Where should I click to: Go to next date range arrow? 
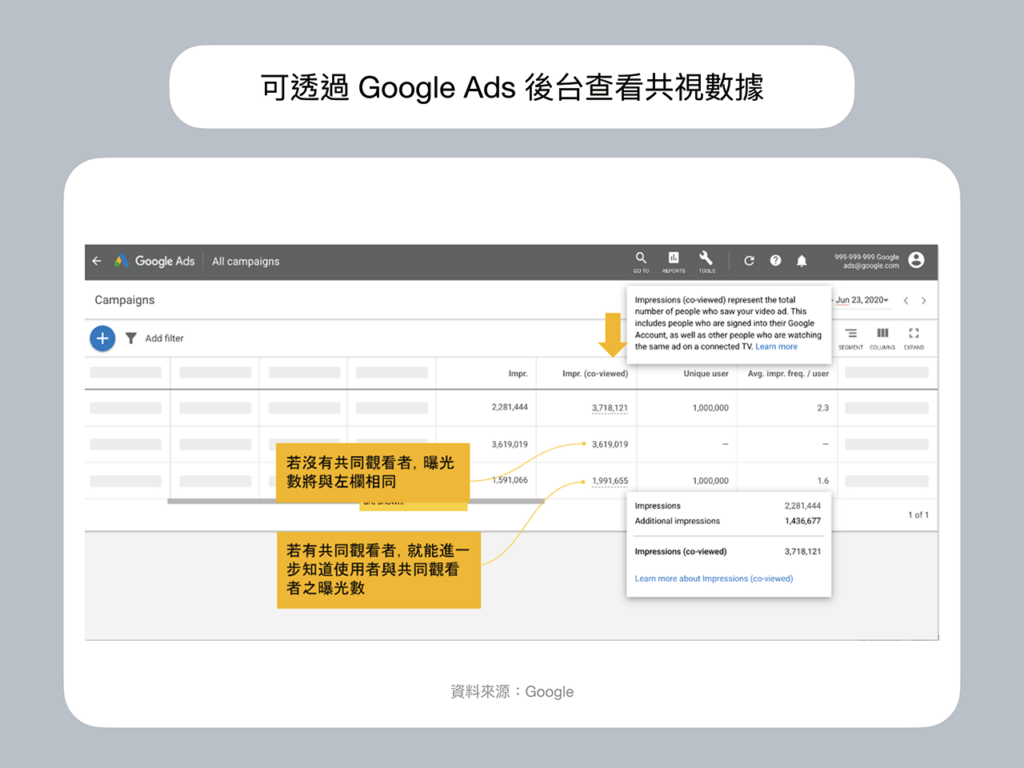click(923, 300)
